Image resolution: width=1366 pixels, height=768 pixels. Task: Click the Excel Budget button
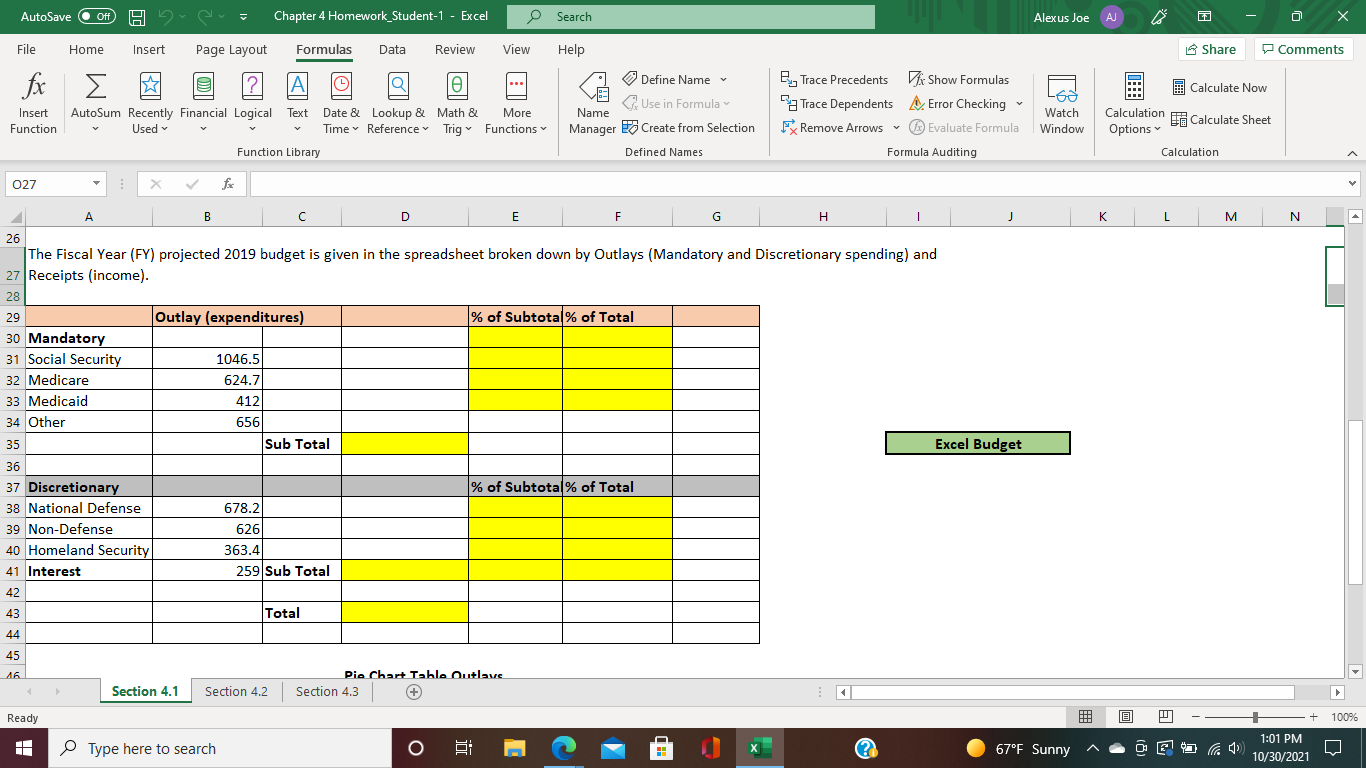tap(977, 442)
